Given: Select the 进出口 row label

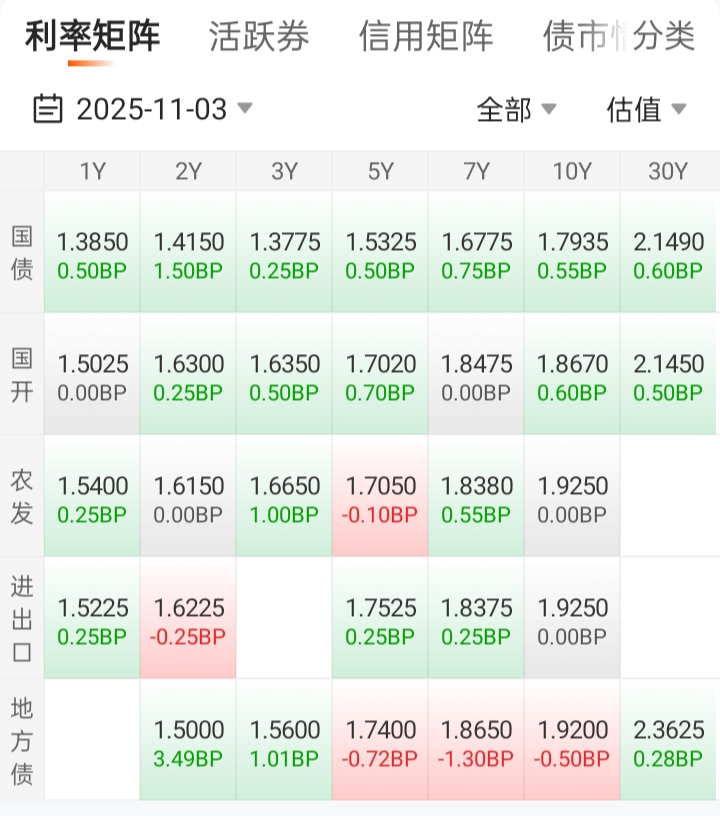Looking at the screenshot, I should tap(22, 618).
